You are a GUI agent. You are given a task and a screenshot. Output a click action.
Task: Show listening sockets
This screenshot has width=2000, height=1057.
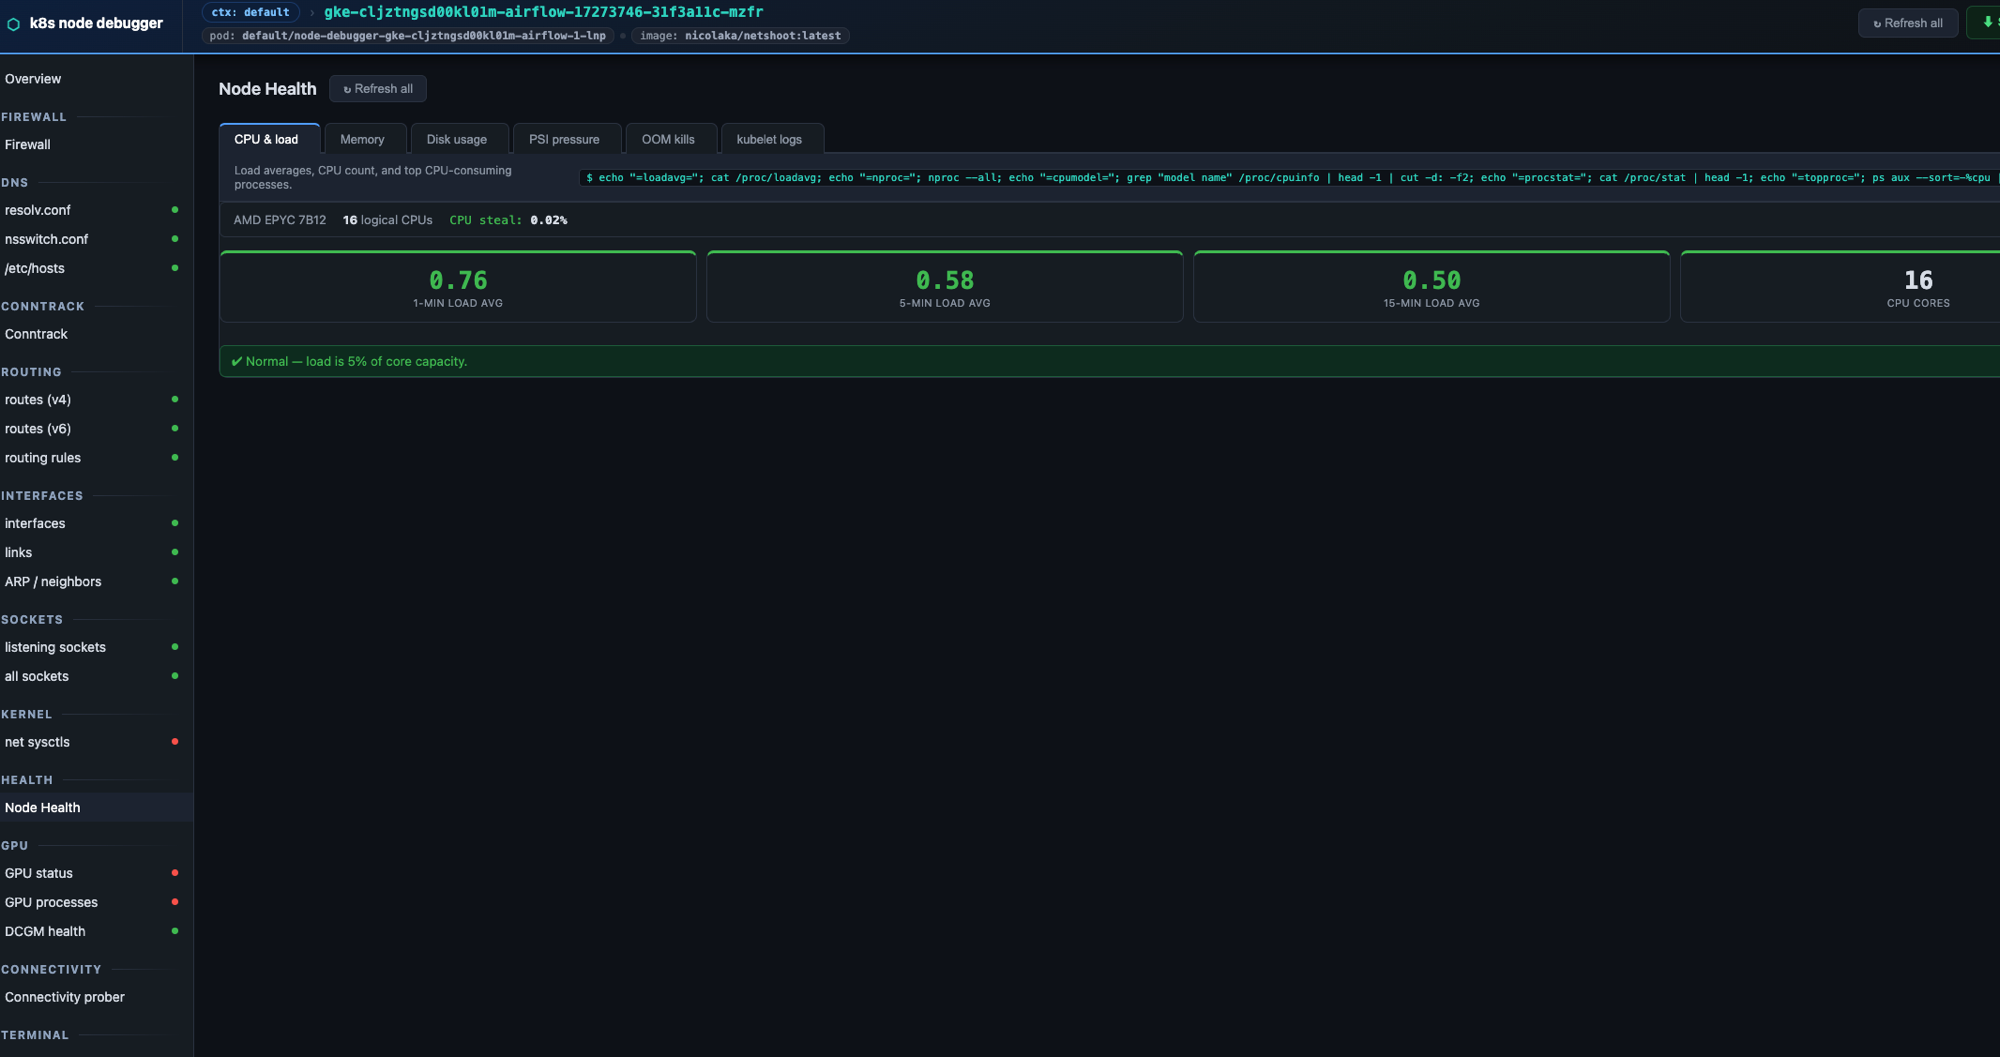point(55,648)
